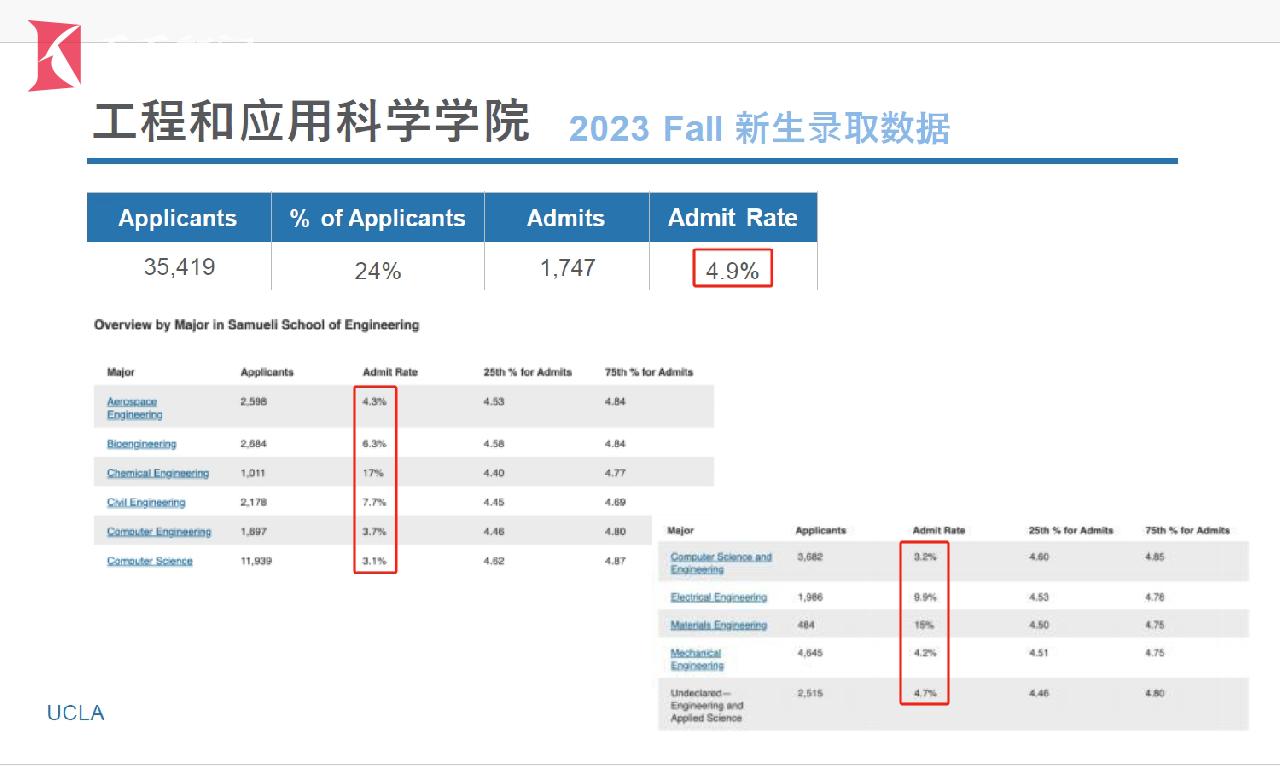Click the Admit Rate blue header cell

733,218
